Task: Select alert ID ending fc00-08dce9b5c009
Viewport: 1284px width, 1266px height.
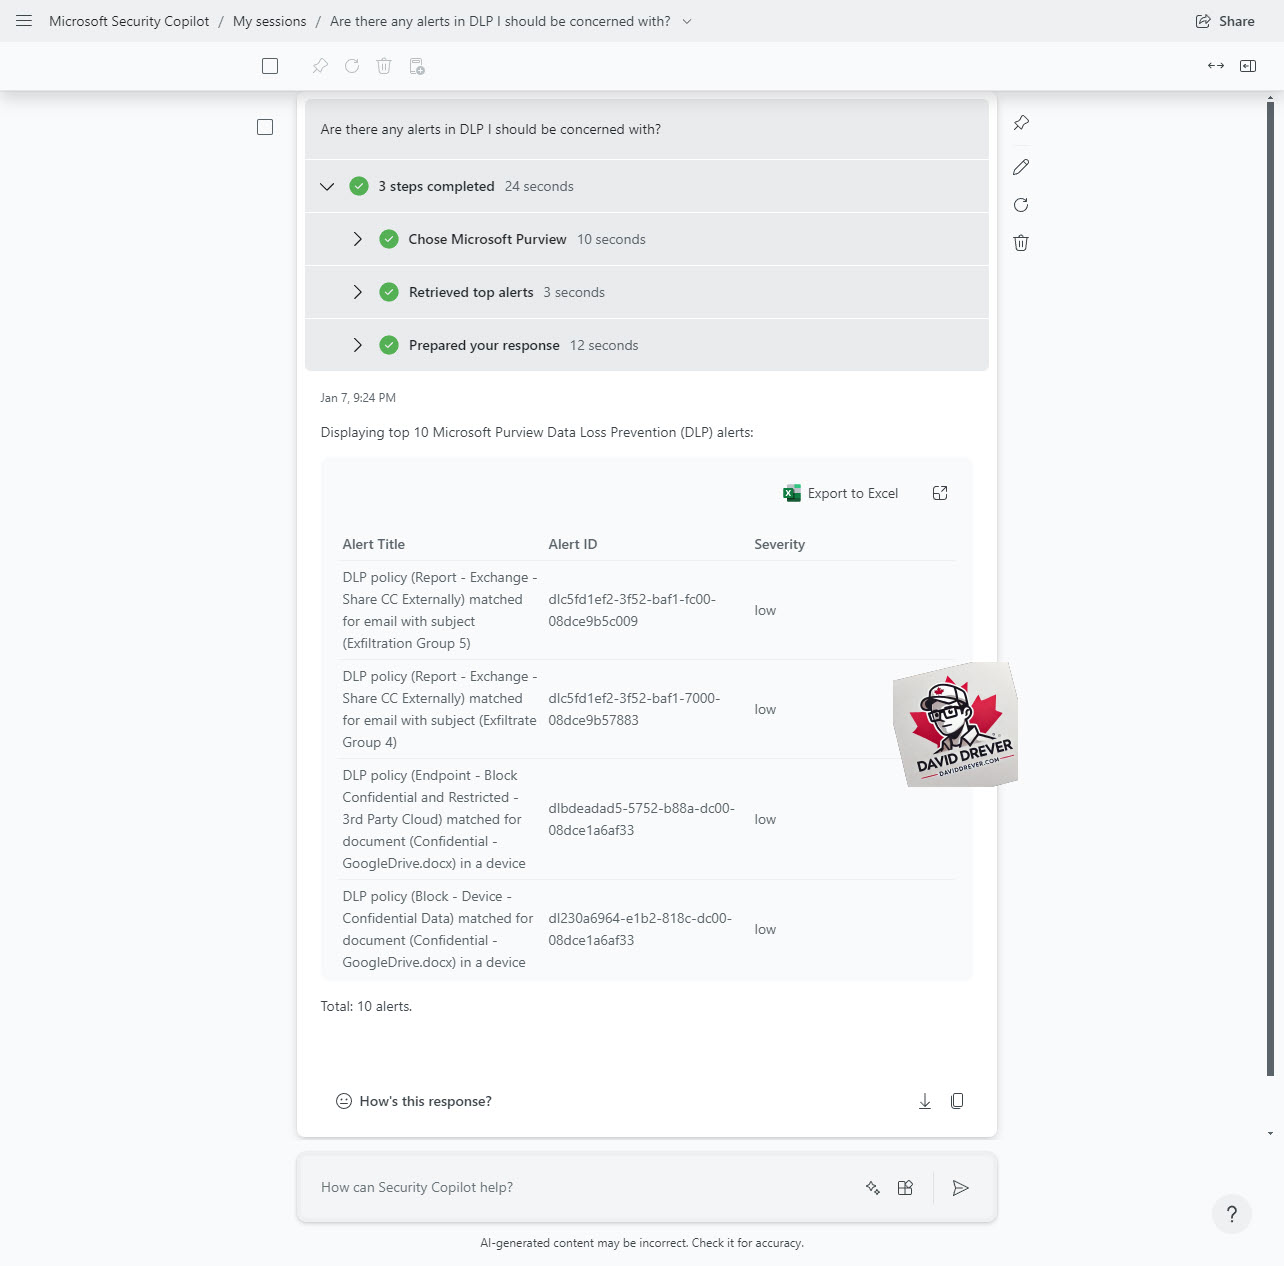Action: click(x=632, y=610)
